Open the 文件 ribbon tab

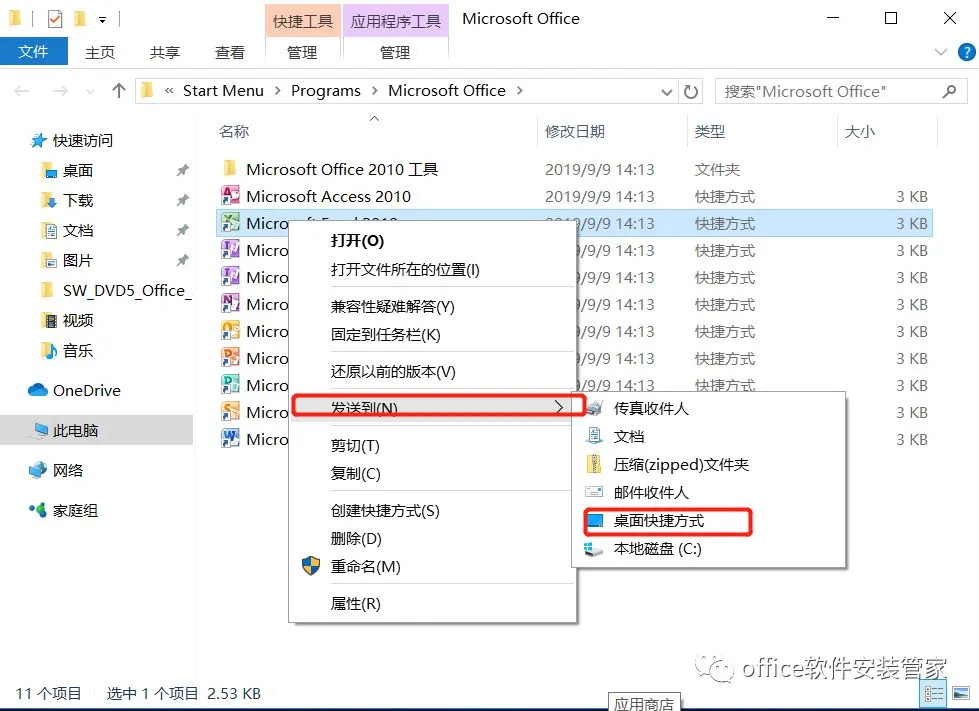(x=34, y=51)
